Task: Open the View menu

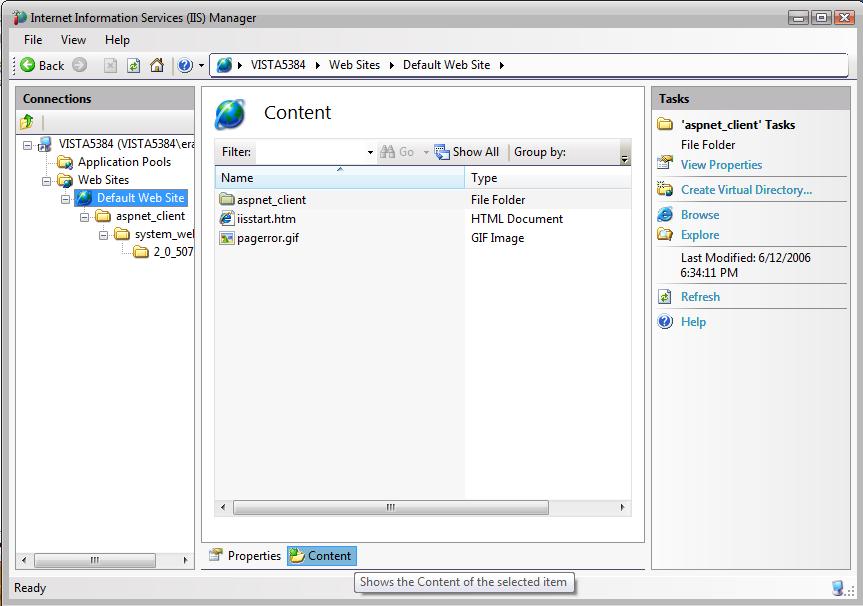Action: tap(72, 39)
